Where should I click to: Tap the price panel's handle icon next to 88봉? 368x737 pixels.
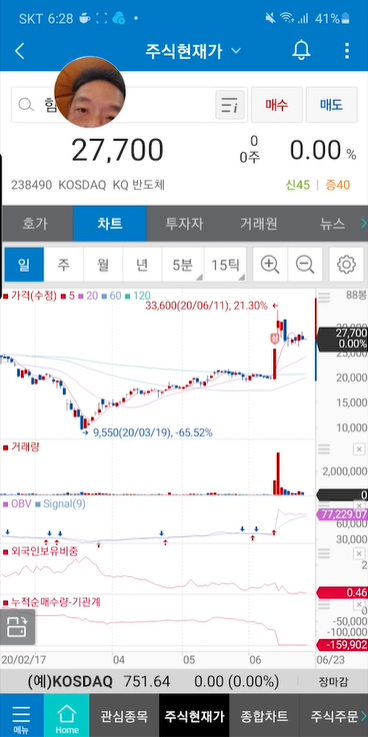point(324,297)
